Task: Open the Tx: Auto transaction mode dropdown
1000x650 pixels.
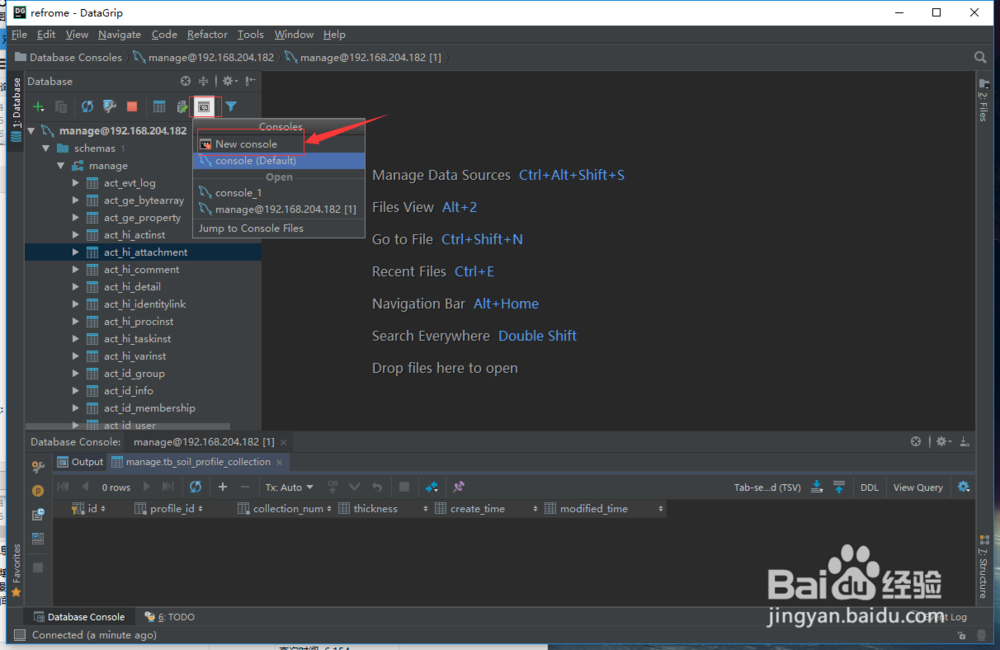Action: click(290, 487)
